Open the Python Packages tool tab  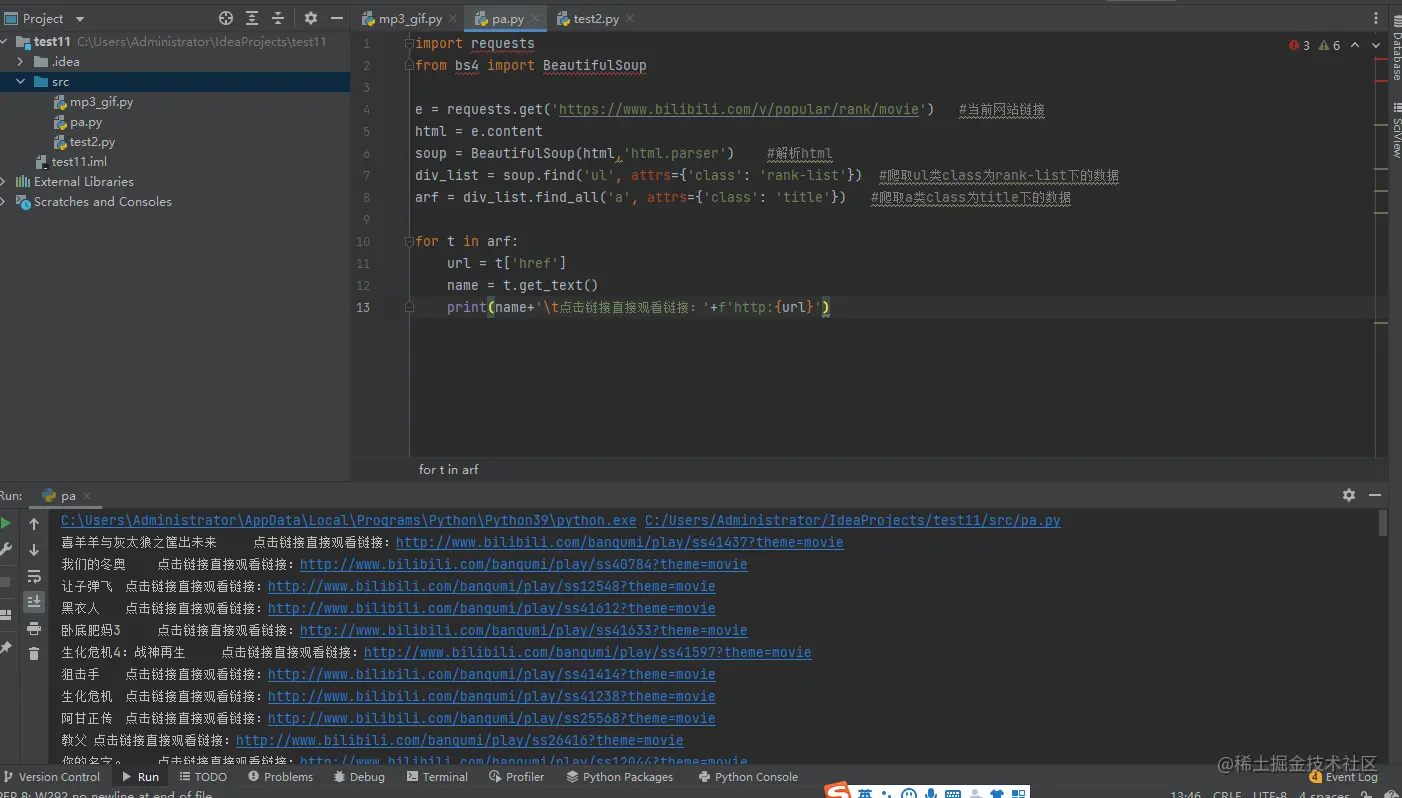click(x=619, y=777)
